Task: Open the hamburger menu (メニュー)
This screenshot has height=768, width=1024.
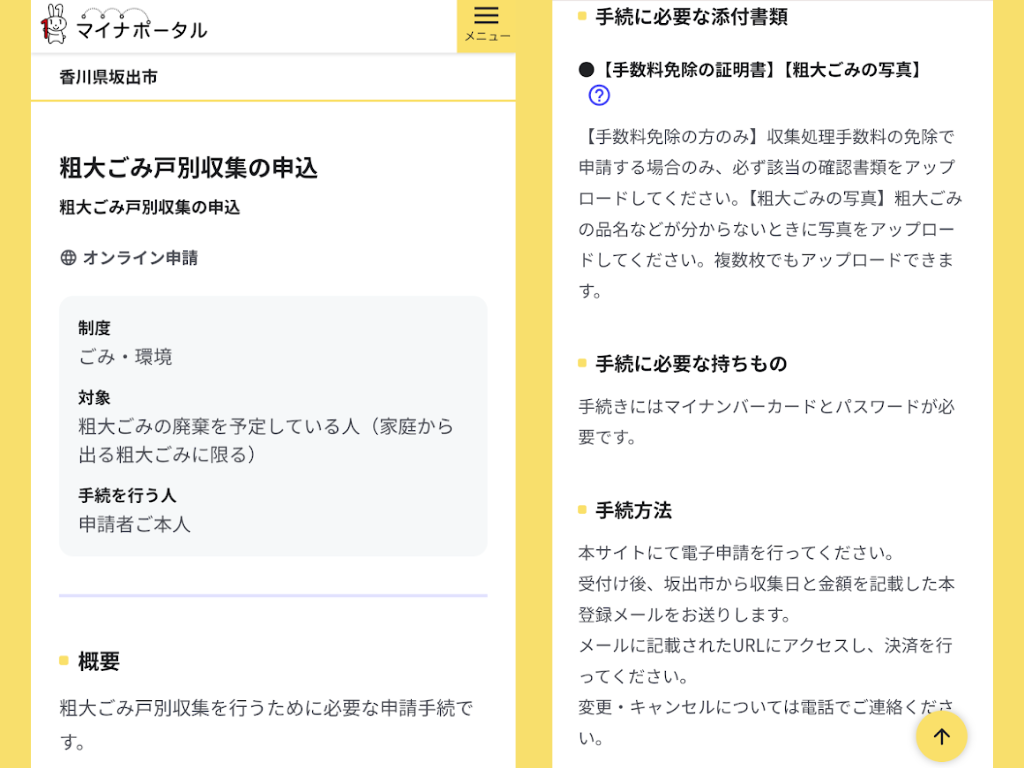Action: pos(486,24)
